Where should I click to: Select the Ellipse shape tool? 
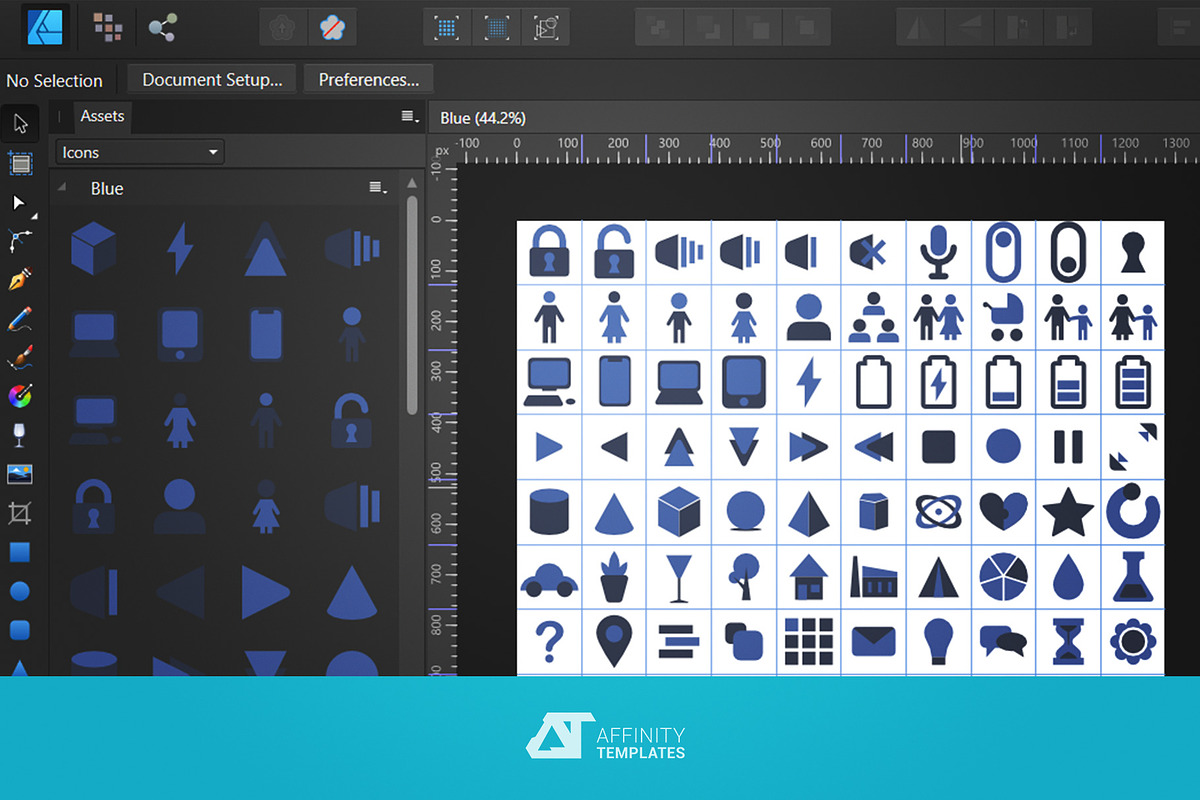(x=20, y=591)
